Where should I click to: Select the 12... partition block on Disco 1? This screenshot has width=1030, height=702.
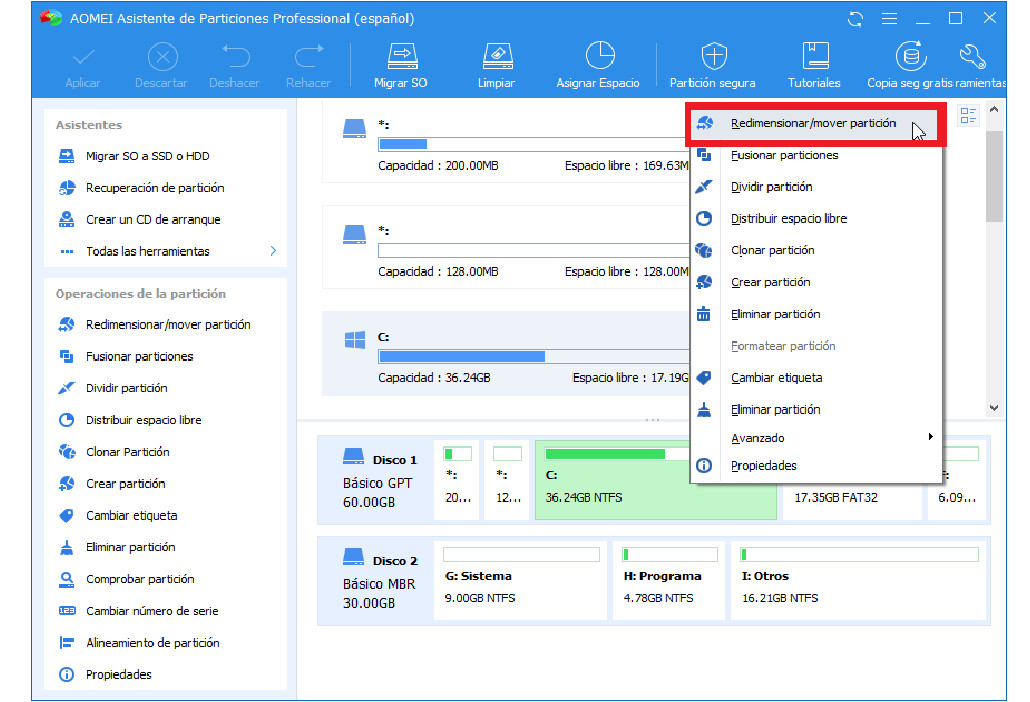tap(506, 480)
